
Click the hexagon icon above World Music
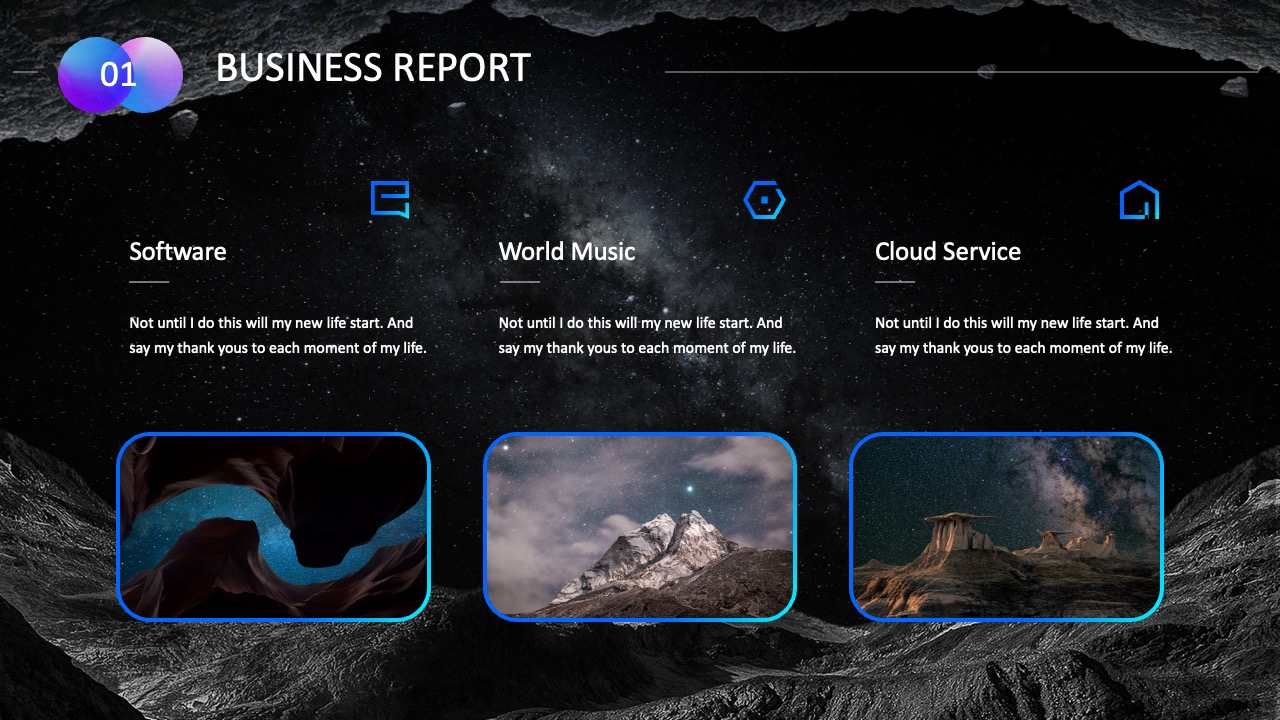764,200
